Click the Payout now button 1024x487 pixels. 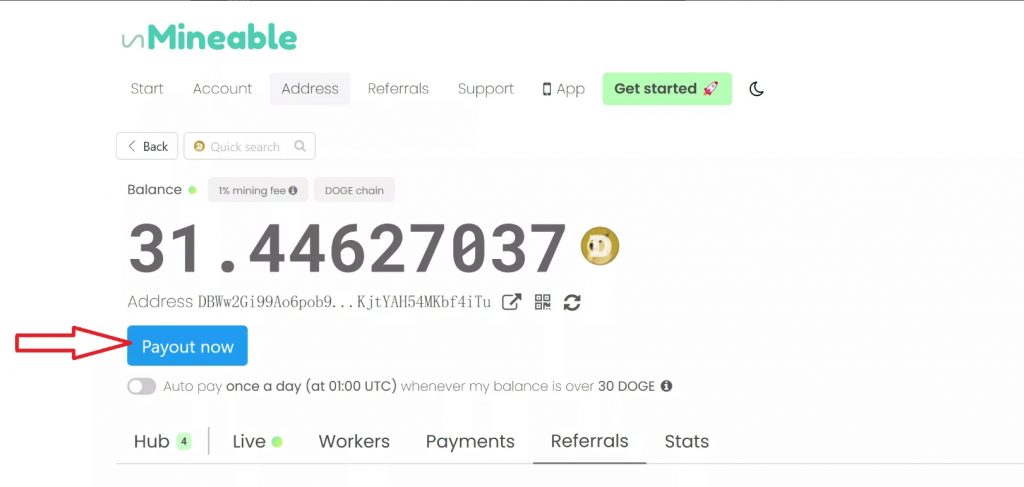coord(187,346)
